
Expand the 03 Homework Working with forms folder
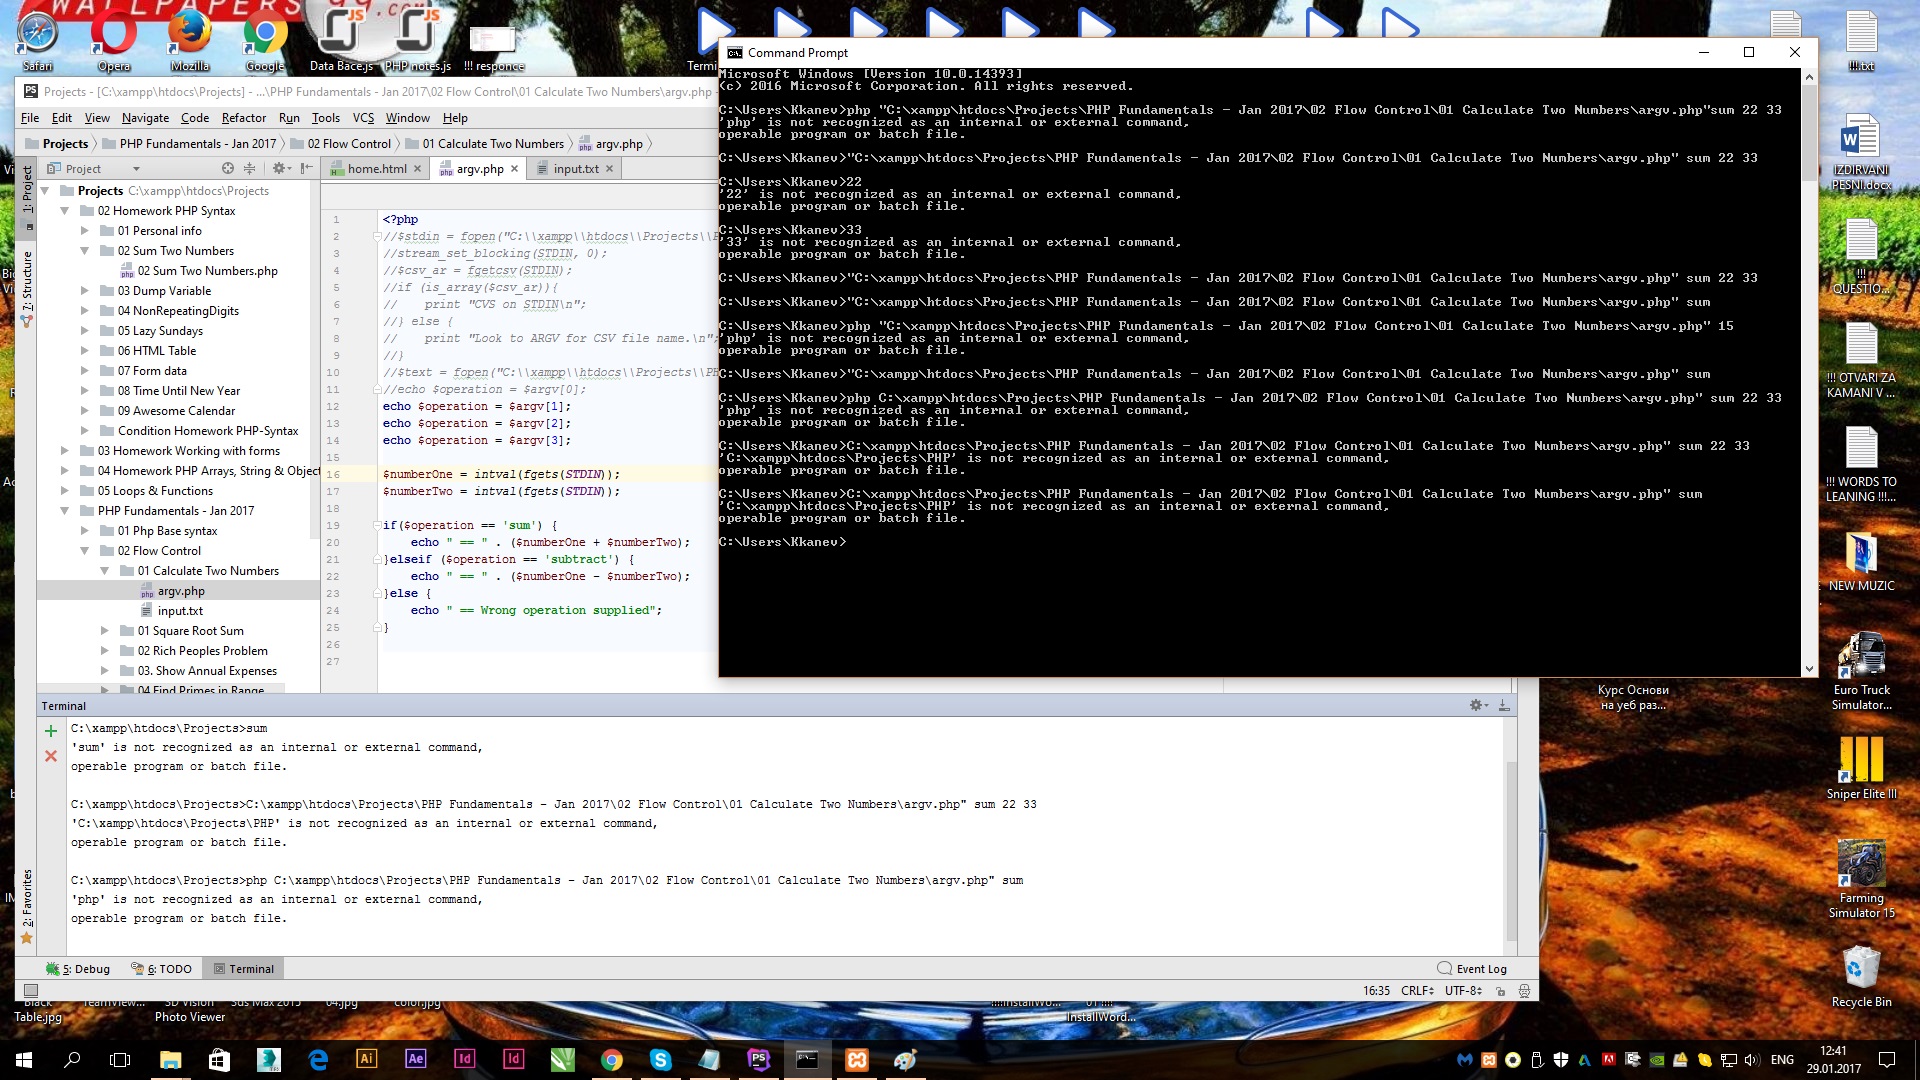pyautogui.click(x=65, y=451)
